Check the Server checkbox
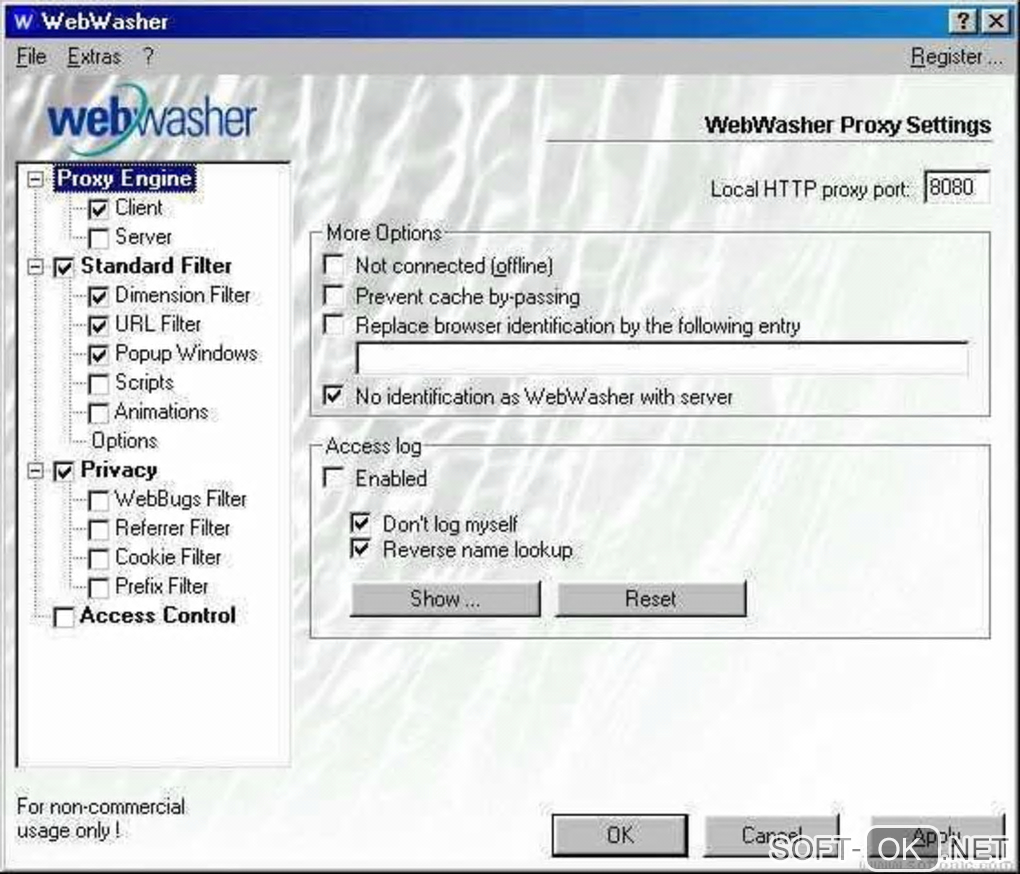The height and width of the screenshot is (874, 1020). (x=98, y=239)
